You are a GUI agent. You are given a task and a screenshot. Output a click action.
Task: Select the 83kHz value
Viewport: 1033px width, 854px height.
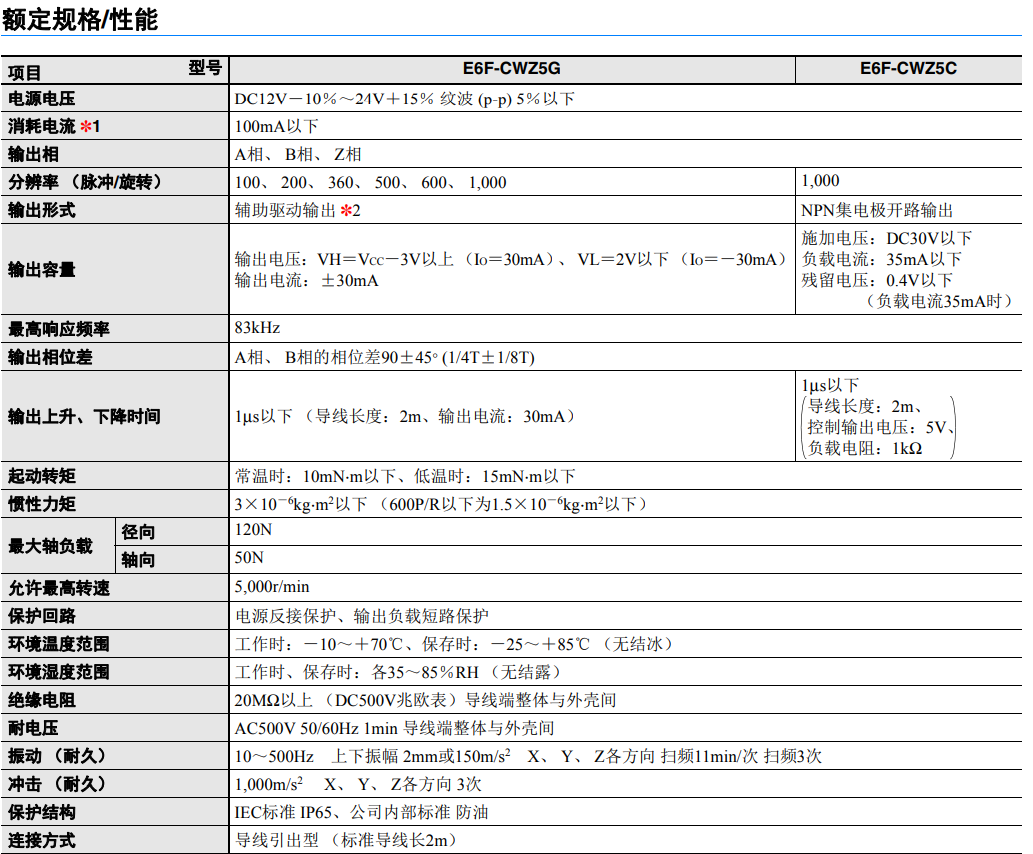tap(258, 327)
